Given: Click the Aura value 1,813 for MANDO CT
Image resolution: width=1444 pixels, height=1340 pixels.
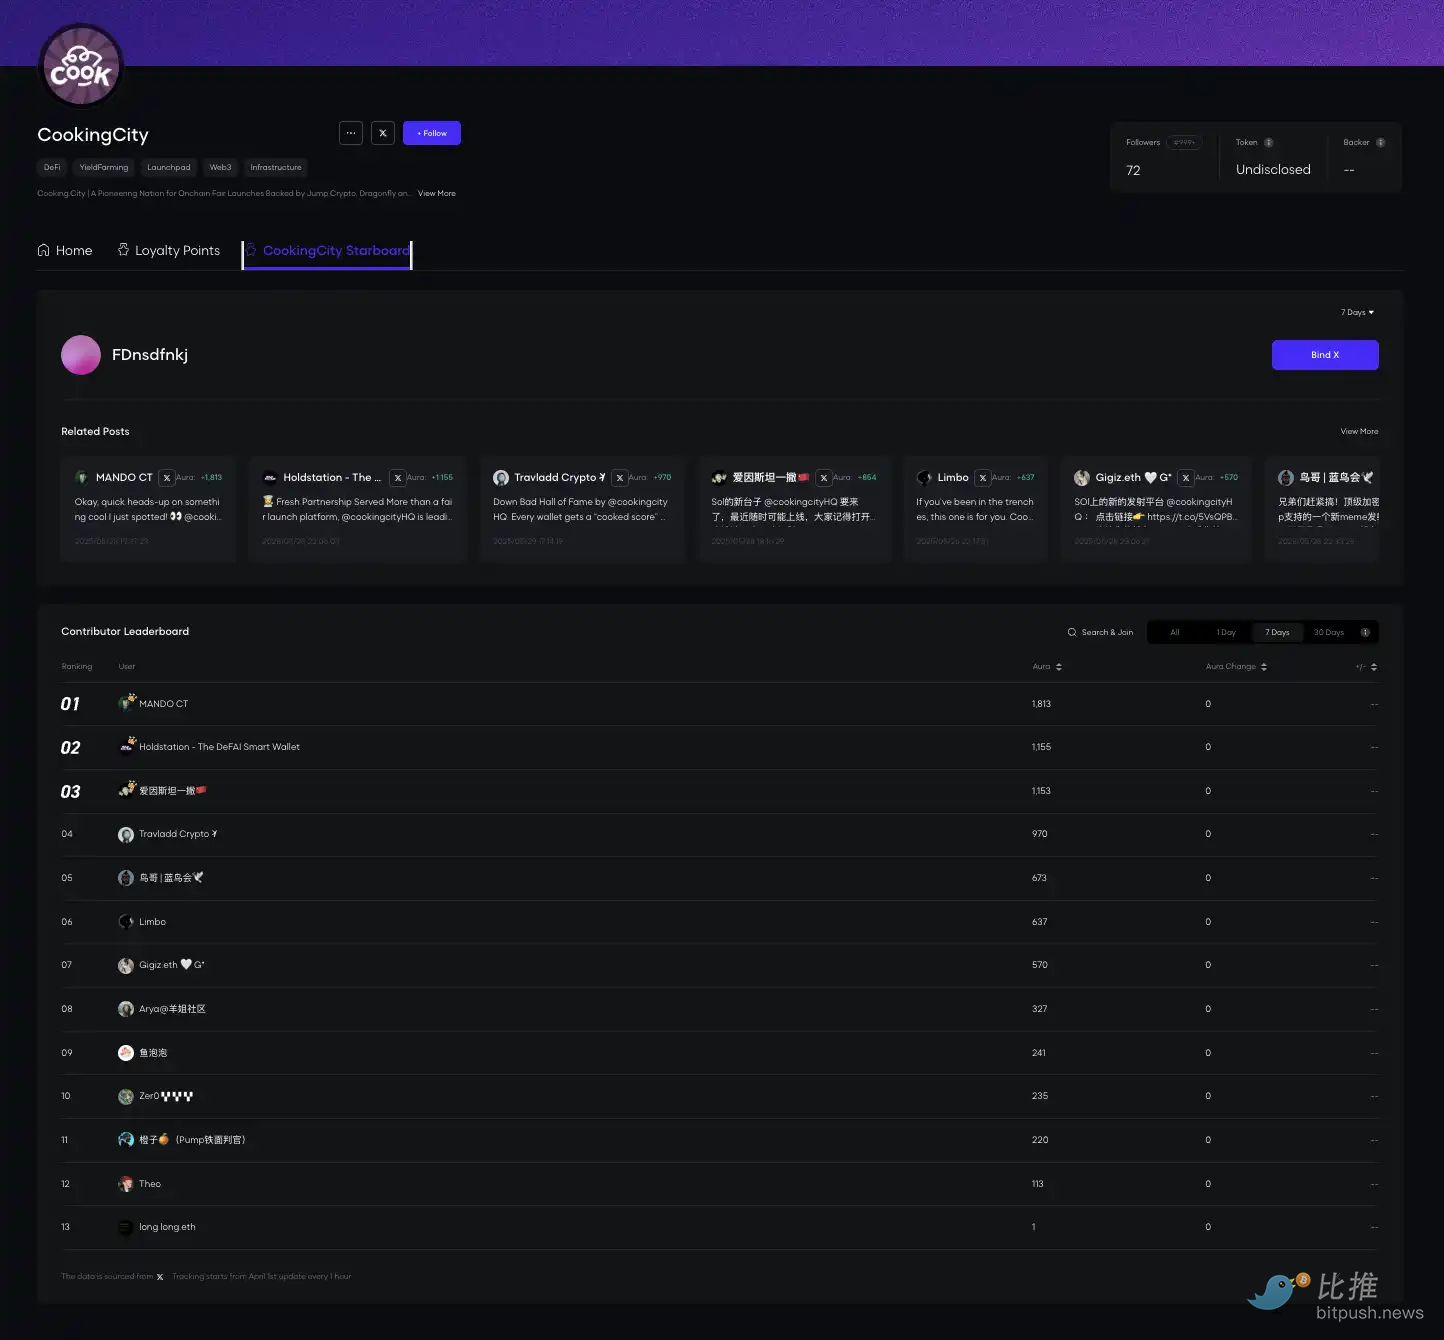Looking at the screenshot, I should [x=1041, y=704].
